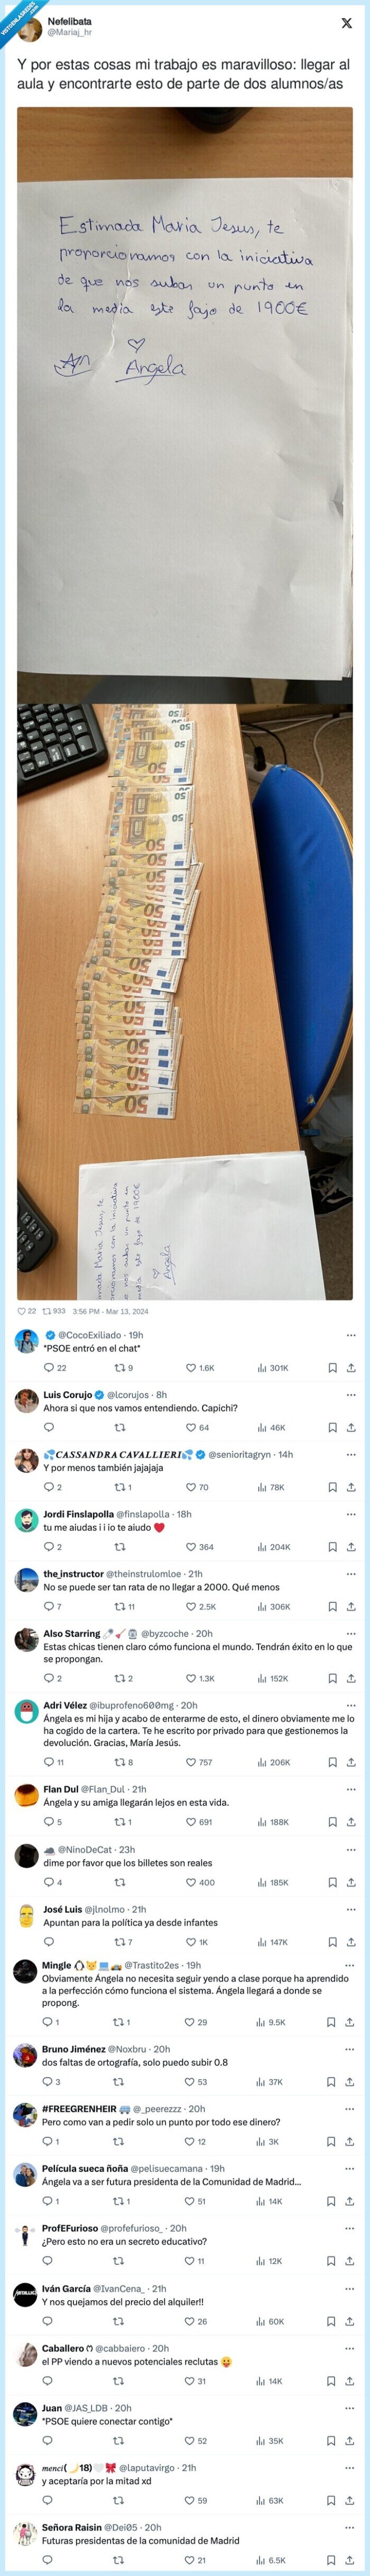370x2576 pixels.
Task: Retweet the main tweet showing 933
Action: click(x=46, y=1310)
